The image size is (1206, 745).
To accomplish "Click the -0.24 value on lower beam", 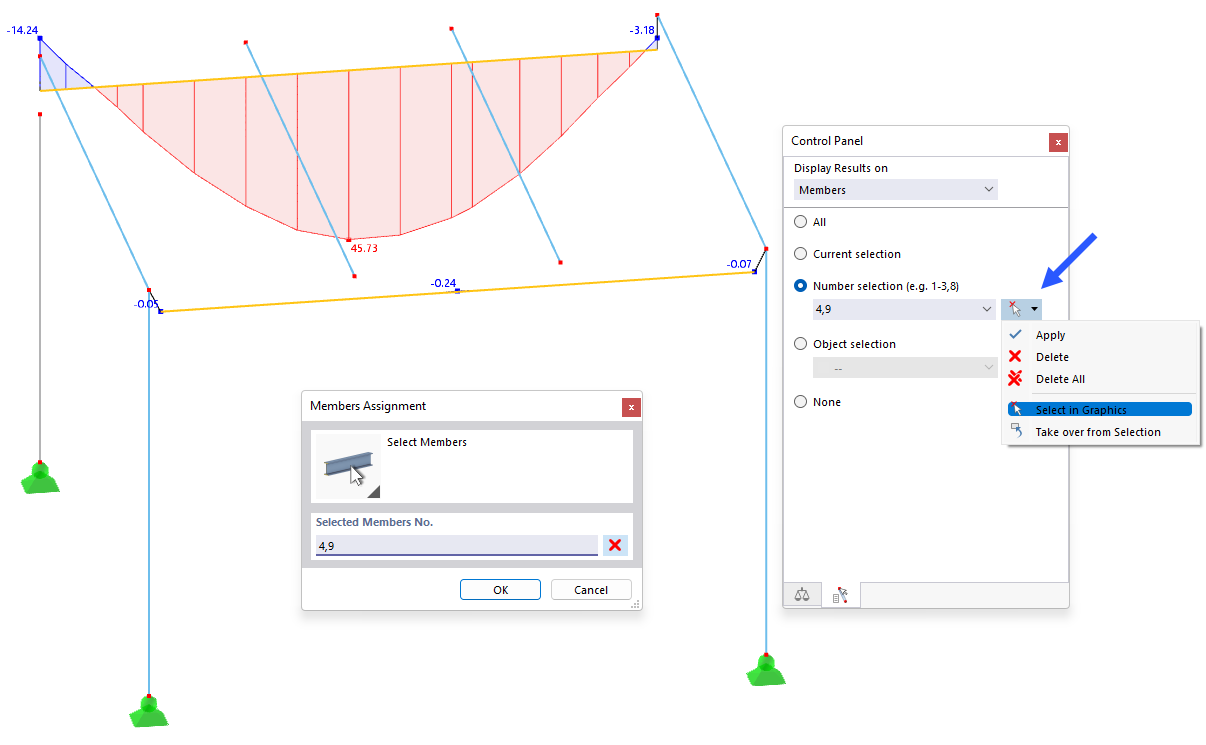I will click(443, 283).
